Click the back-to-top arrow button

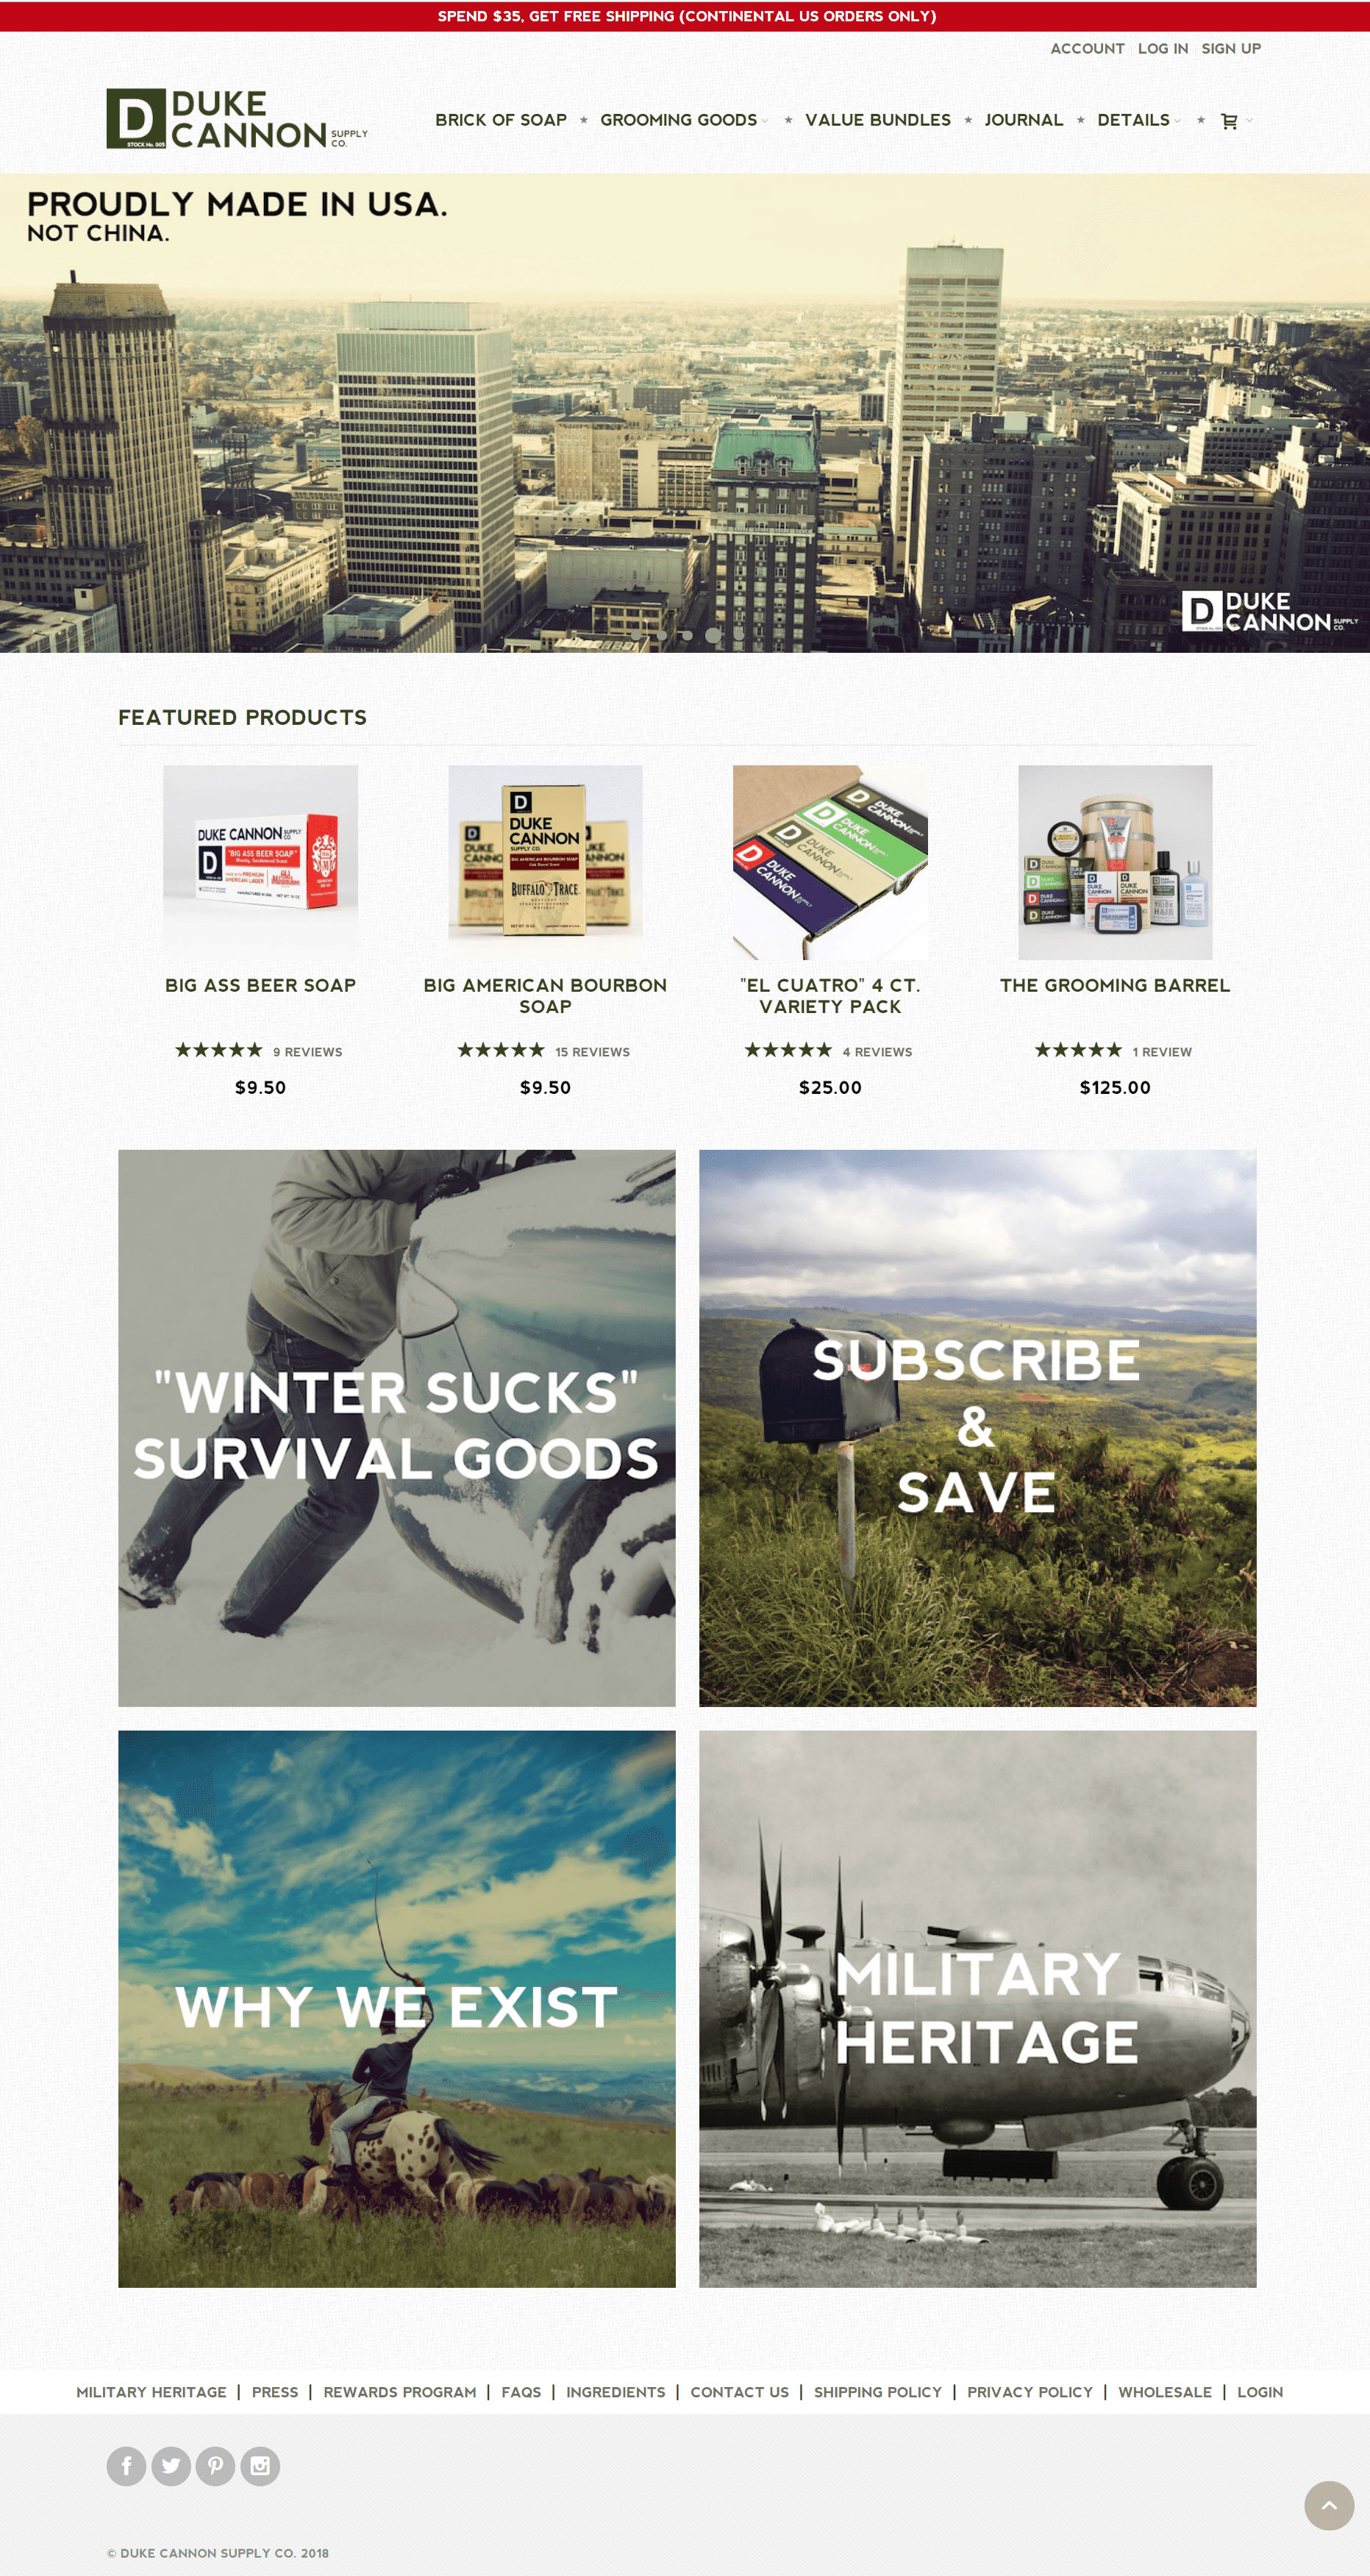[1329, 2505]
